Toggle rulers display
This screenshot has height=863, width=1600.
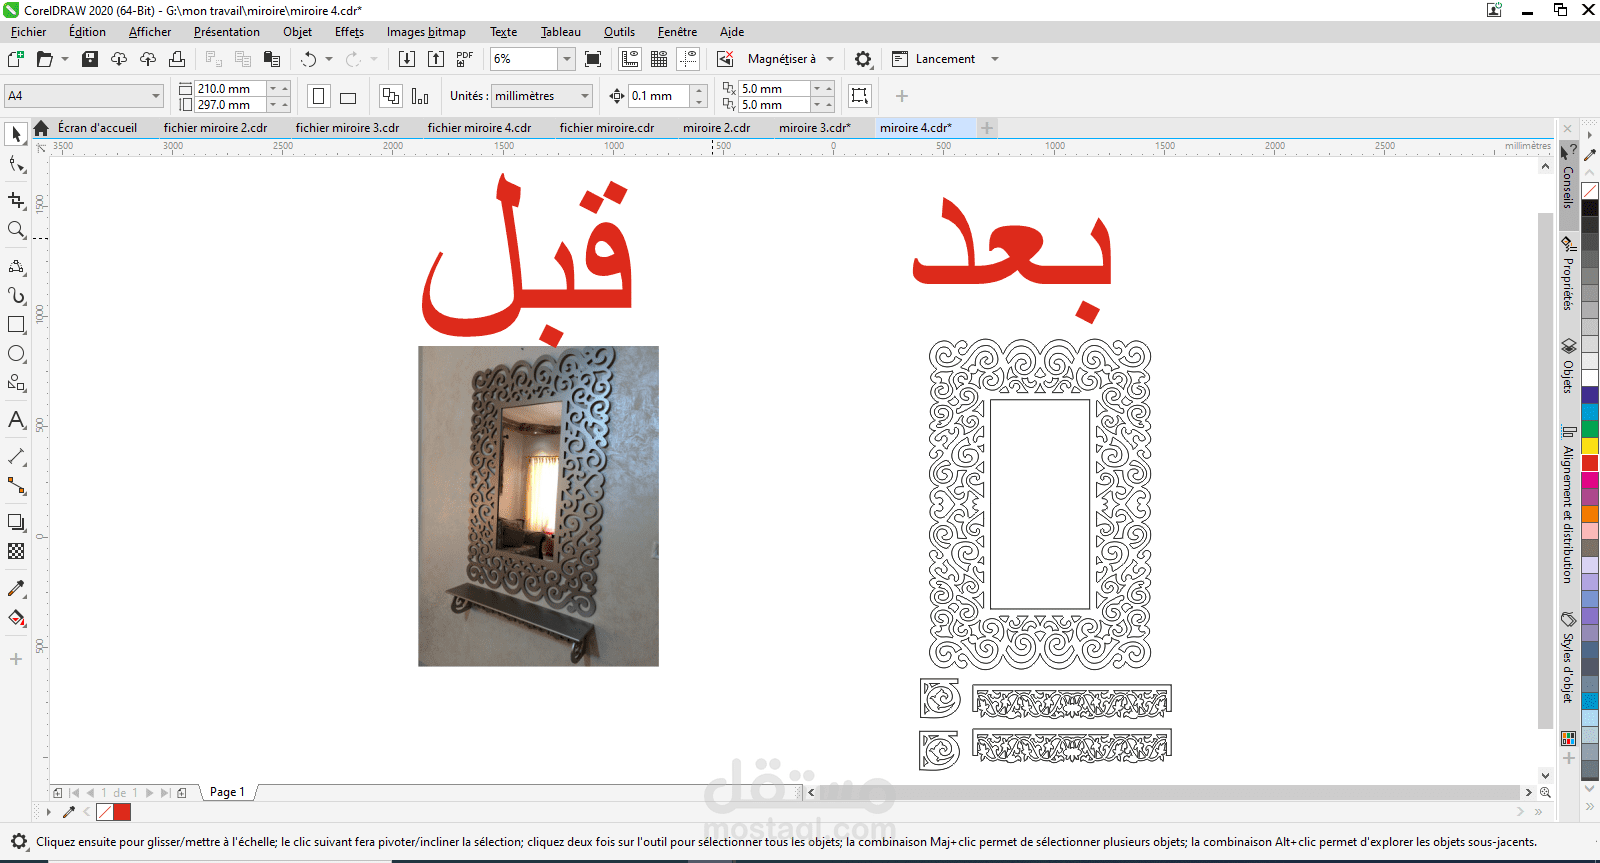pos(630,59)
